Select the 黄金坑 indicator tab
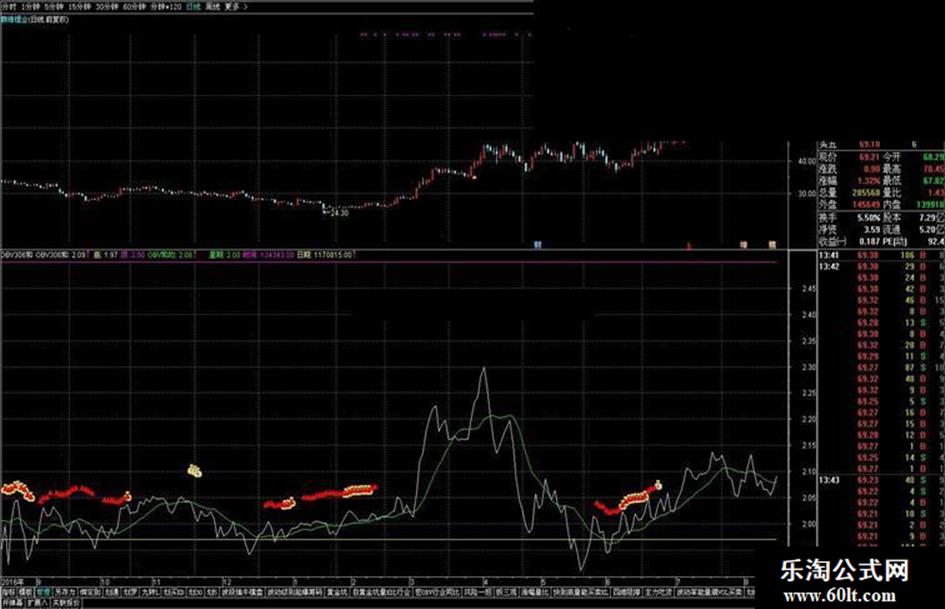 pos(337,592)
